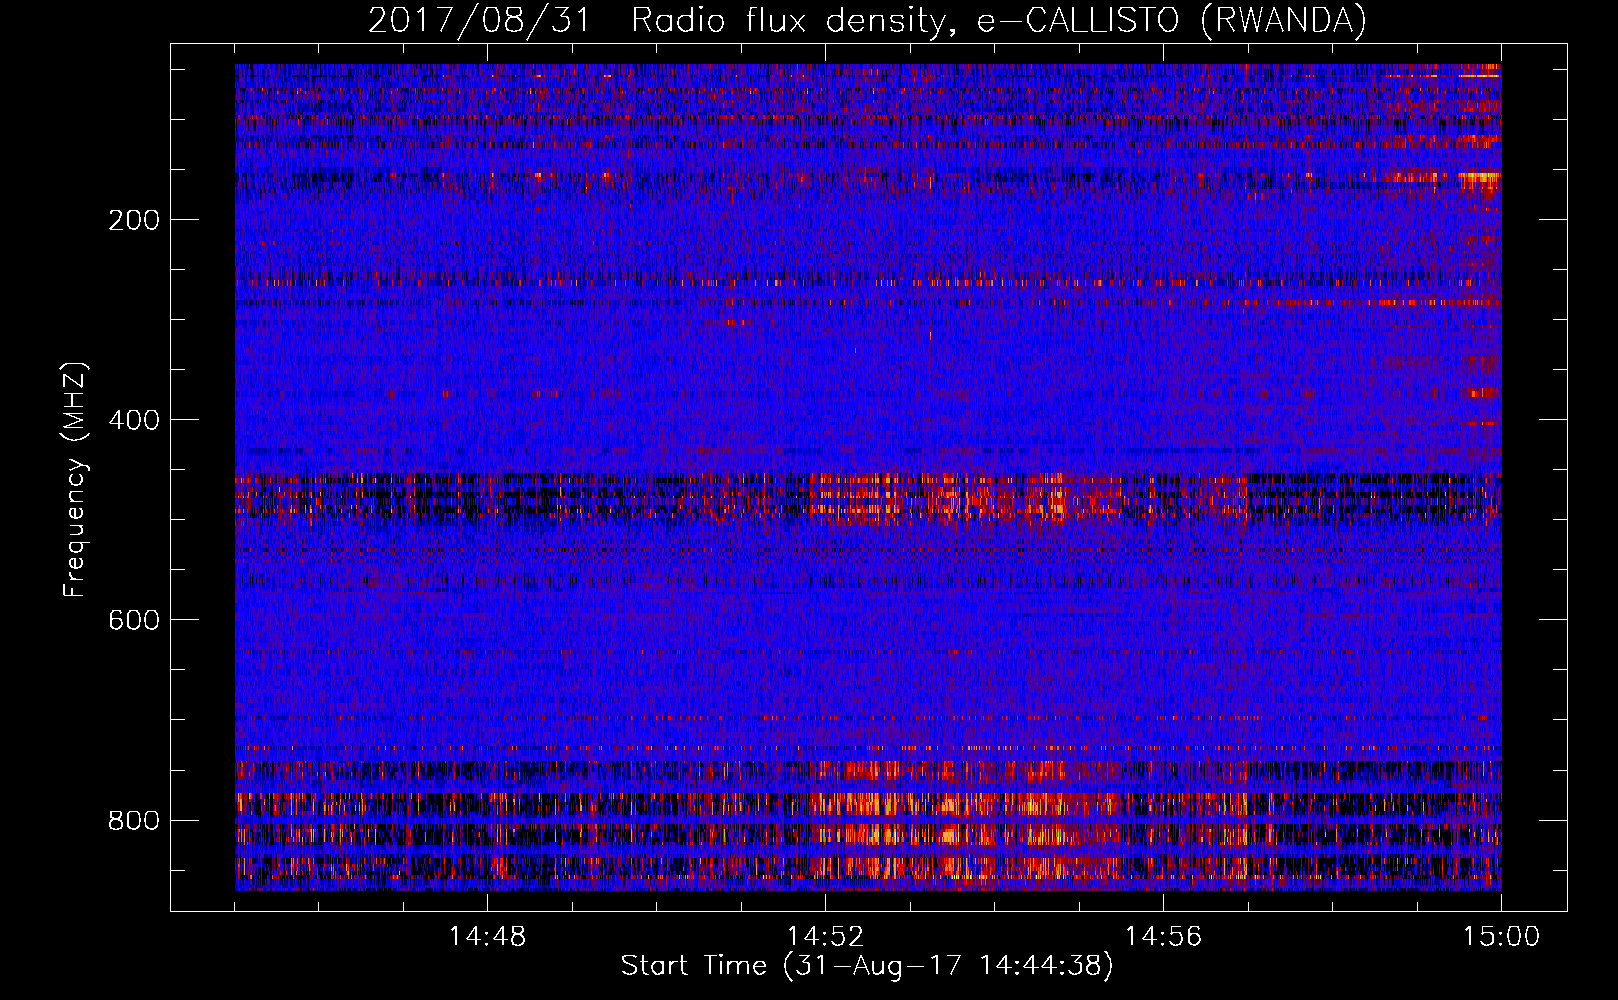This screenshot has width=1618, height=1000.
Task: Click the 400 frequency axis label
Action: [x=134, y=420]
